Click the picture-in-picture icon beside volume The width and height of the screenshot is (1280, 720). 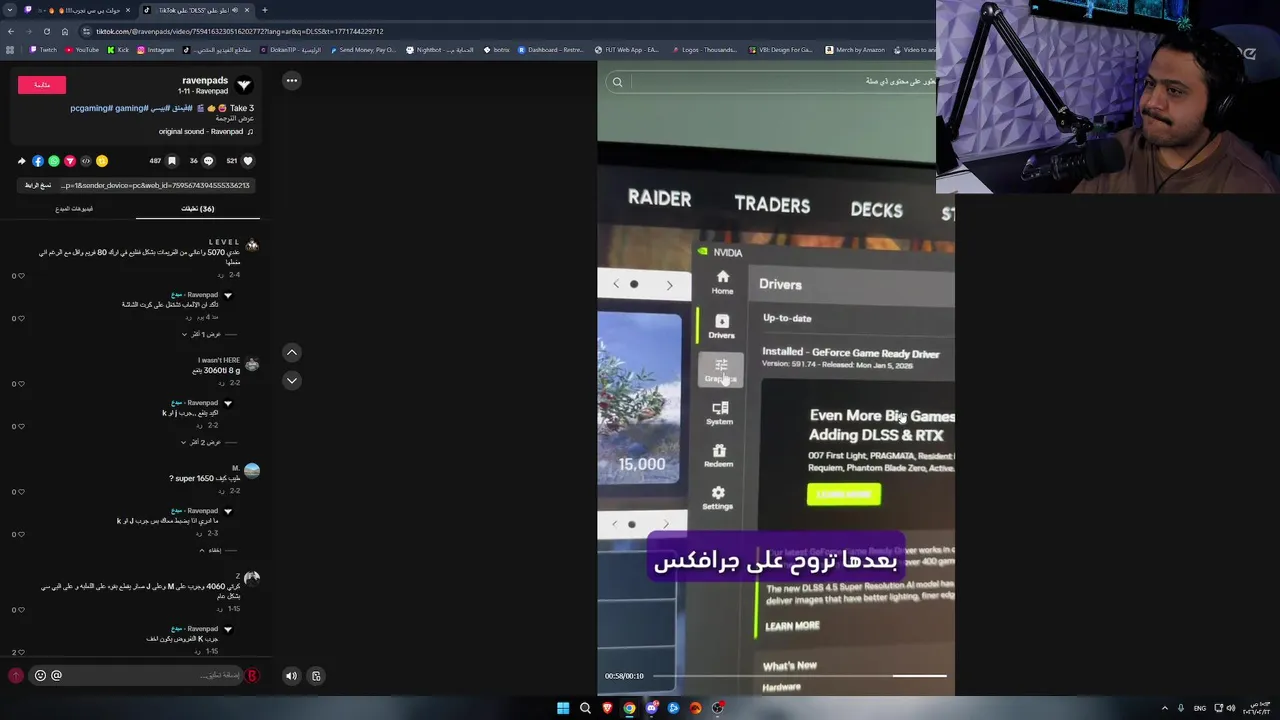[316, 676]
